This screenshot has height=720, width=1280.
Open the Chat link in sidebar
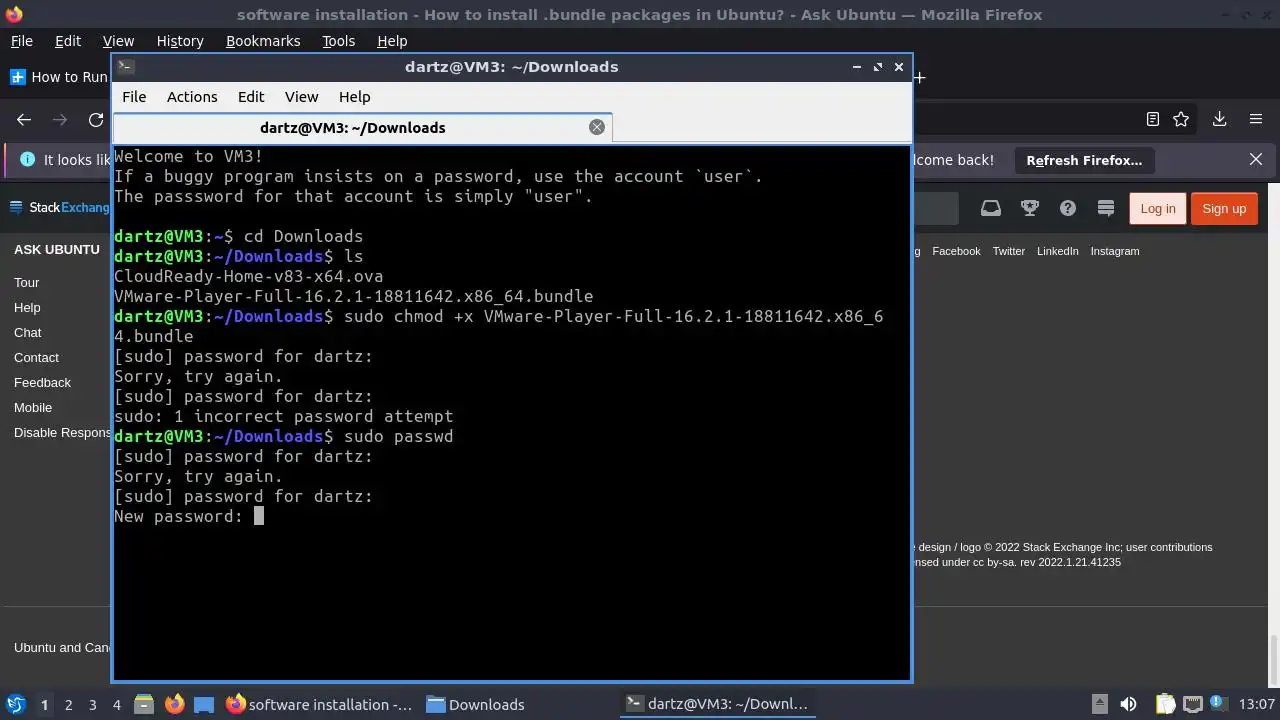pos(28,332)
